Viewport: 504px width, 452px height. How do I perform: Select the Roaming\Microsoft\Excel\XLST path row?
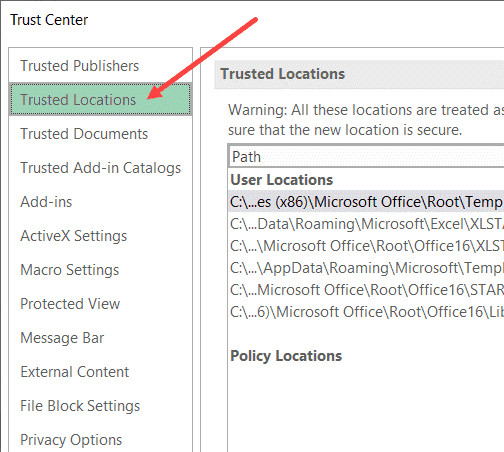click(x=366, y=224)
